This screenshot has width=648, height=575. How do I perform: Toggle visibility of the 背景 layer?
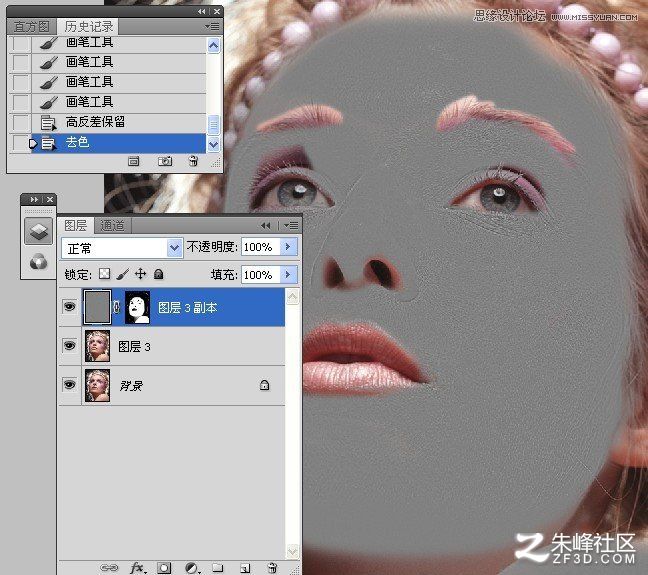click(69, 384)
